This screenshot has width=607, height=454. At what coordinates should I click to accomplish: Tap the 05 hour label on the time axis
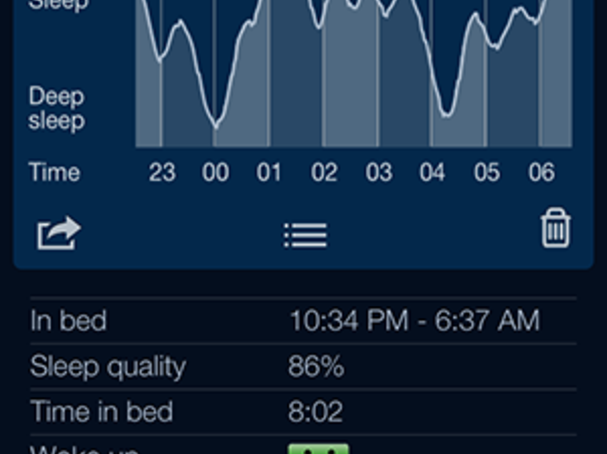coord(487,173)
